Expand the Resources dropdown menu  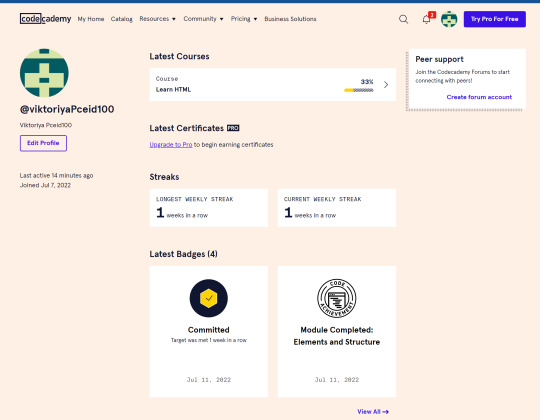157,19
